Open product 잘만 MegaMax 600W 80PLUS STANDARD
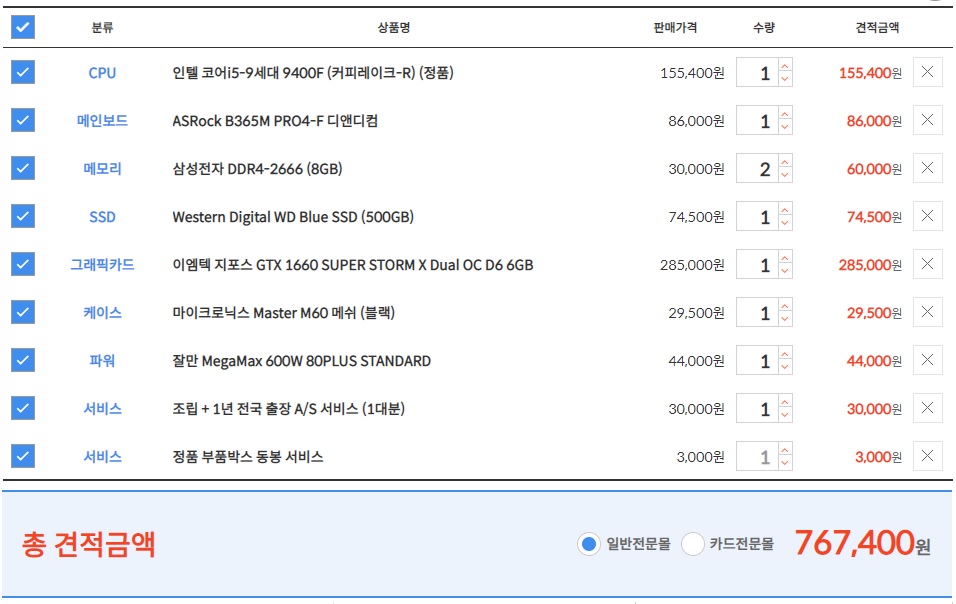Viewport: 956px width, 604px height. (x=302, y=361)
